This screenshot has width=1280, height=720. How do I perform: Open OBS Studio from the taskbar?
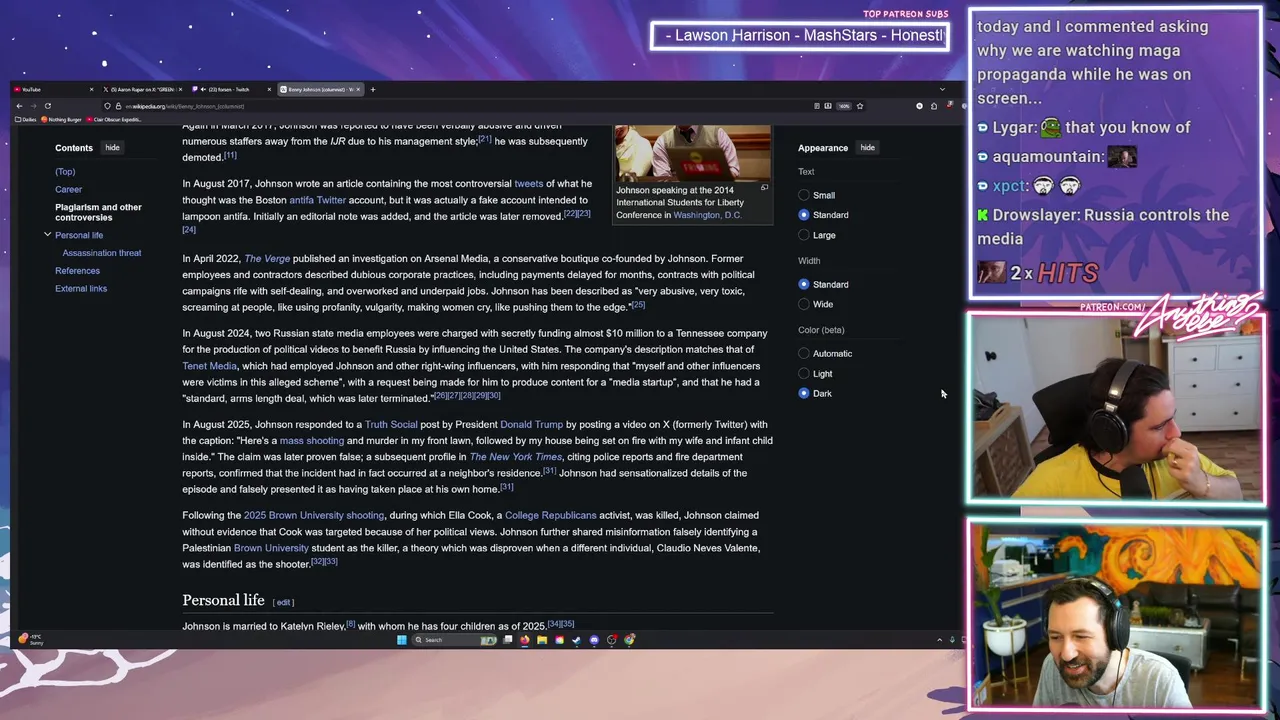[611, 640]
